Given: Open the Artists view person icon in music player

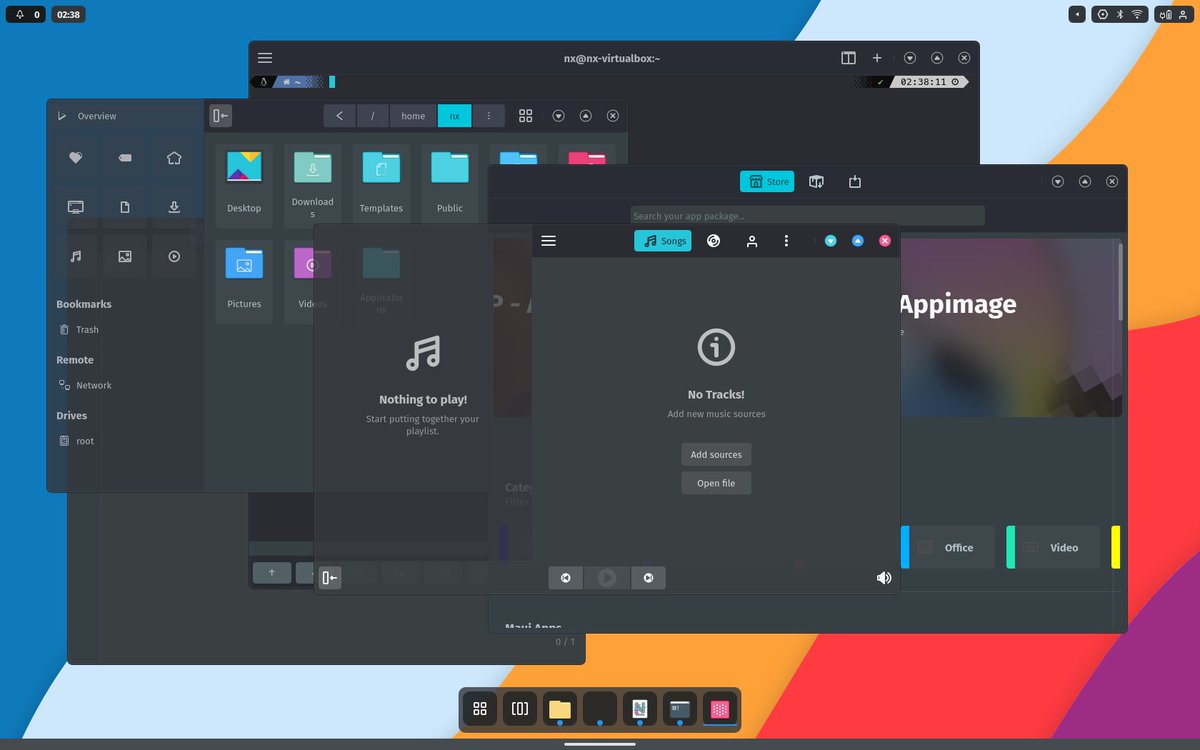Looking at the screenshot, I should (x=752, y=241).
